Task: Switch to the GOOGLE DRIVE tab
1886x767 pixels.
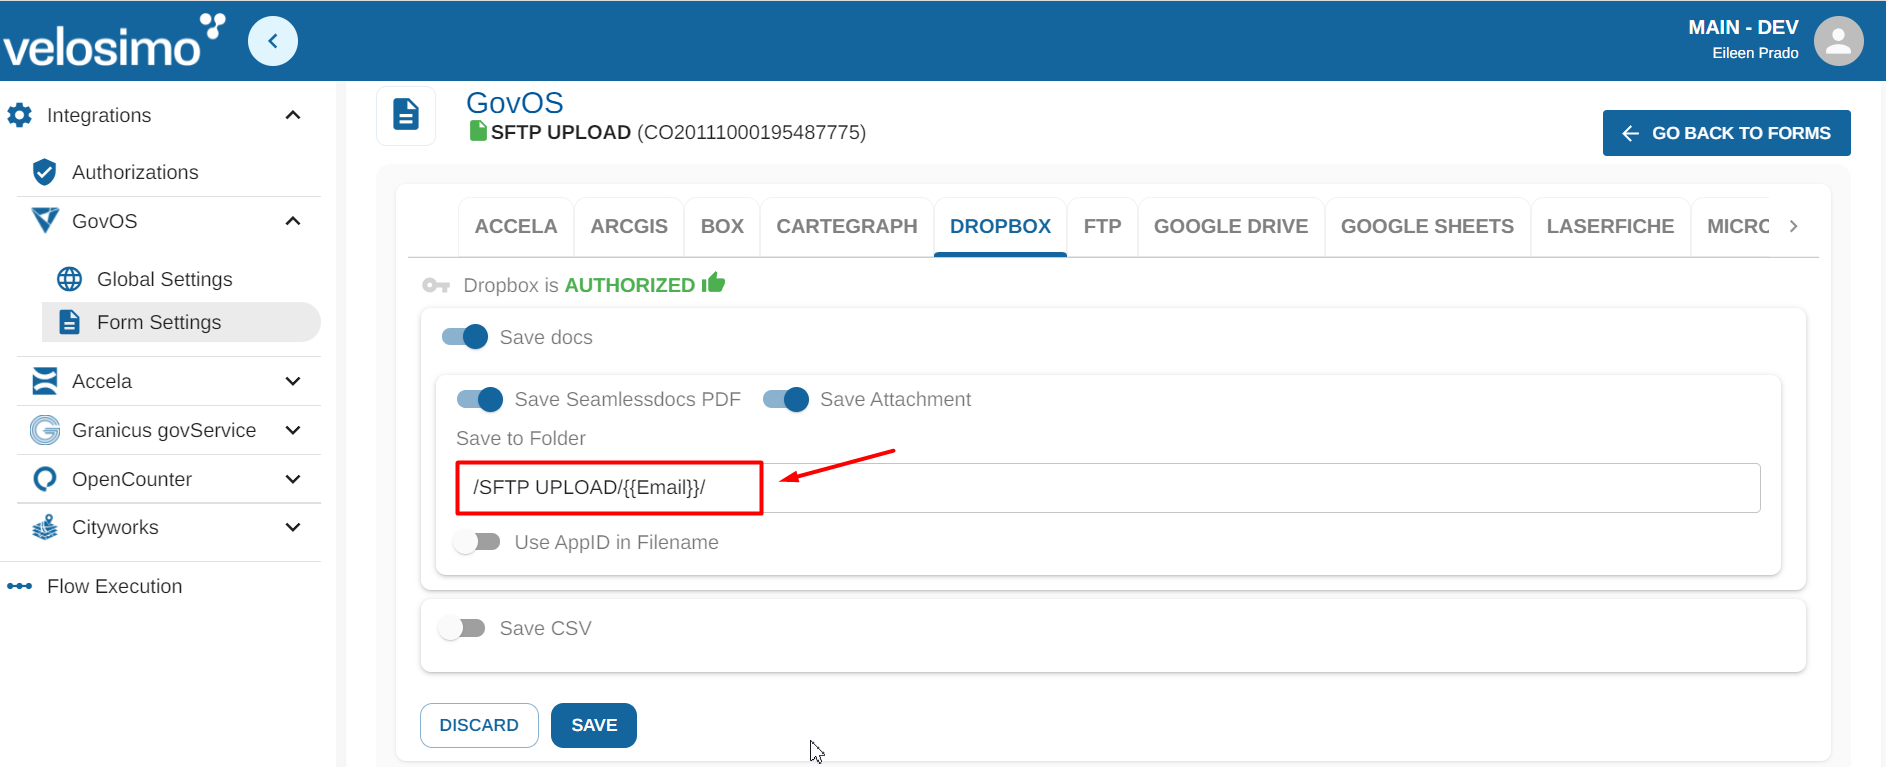Action: 1231,227
